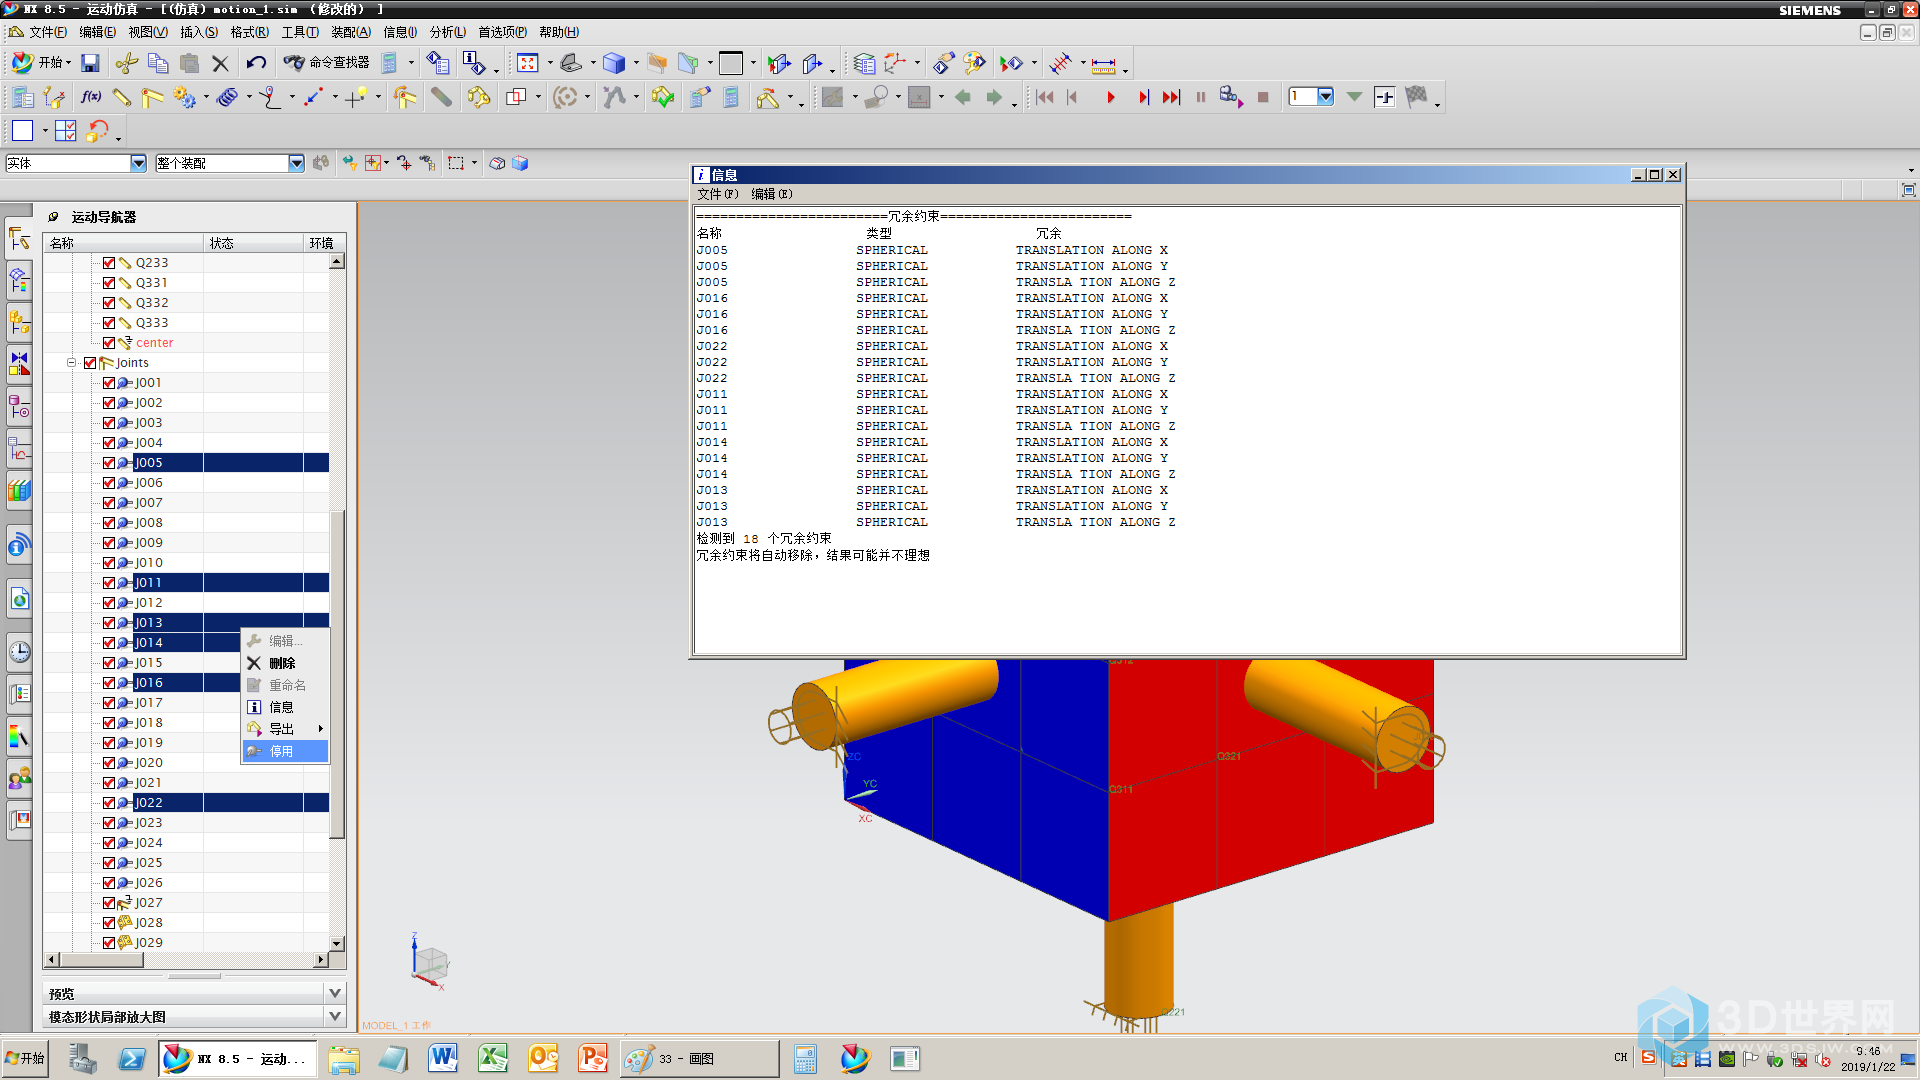Screen dimensions: 1920x1080
Task: Uncheck the J016 joint checkbox
Action: 109,683
